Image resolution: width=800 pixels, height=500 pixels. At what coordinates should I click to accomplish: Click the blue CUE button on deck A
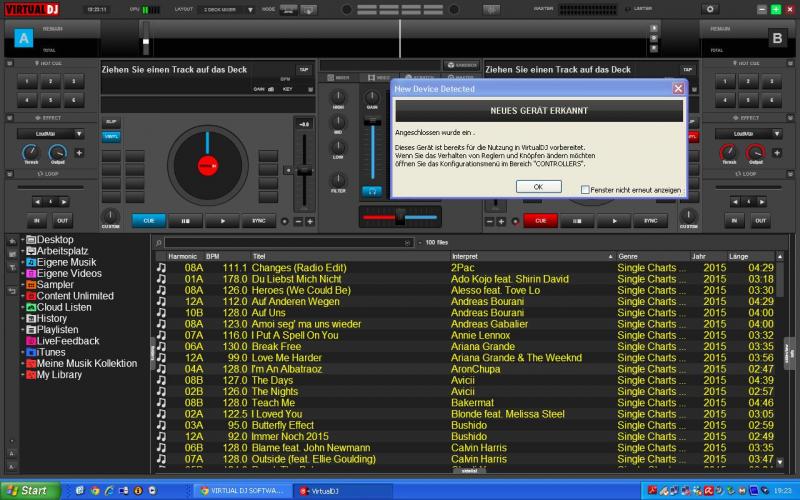point(148,220)
